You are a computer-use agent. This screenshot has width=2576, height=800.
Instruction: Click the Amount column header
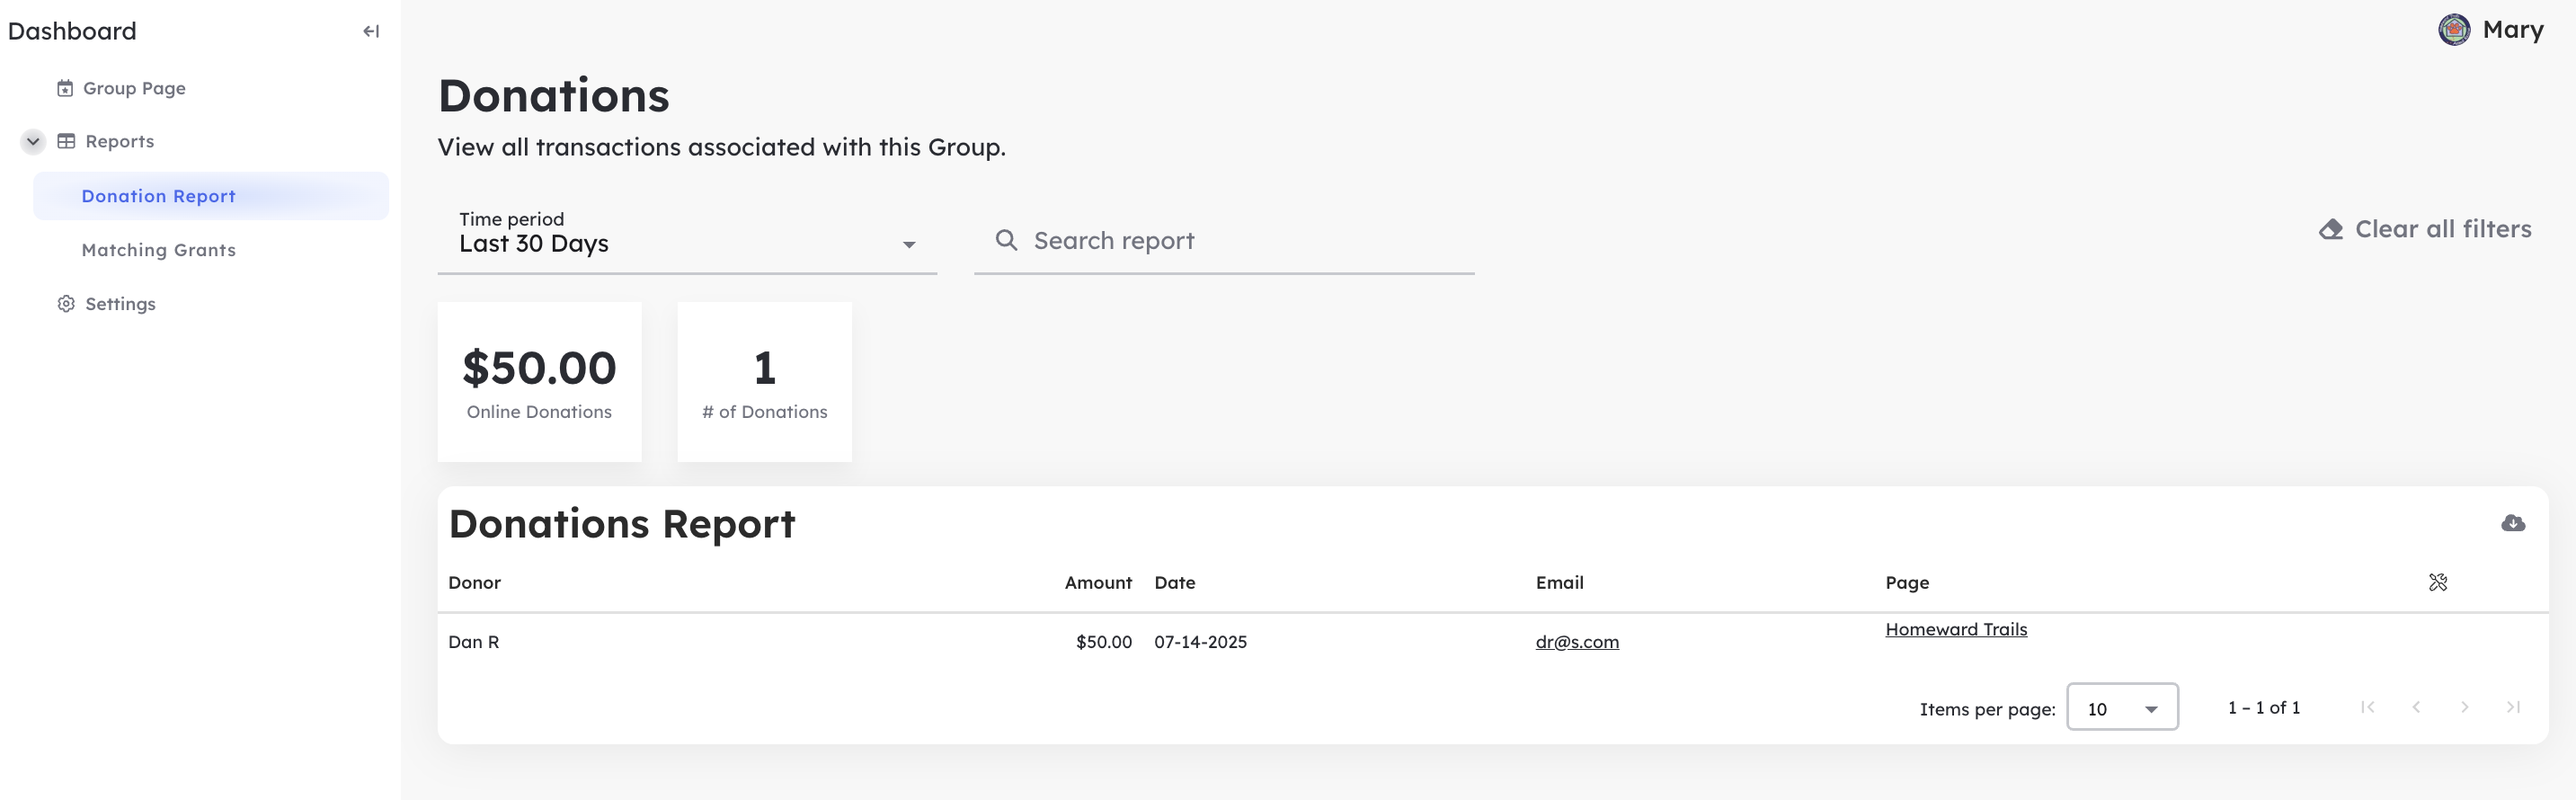pyautogui.click(x=1098, y=582)
